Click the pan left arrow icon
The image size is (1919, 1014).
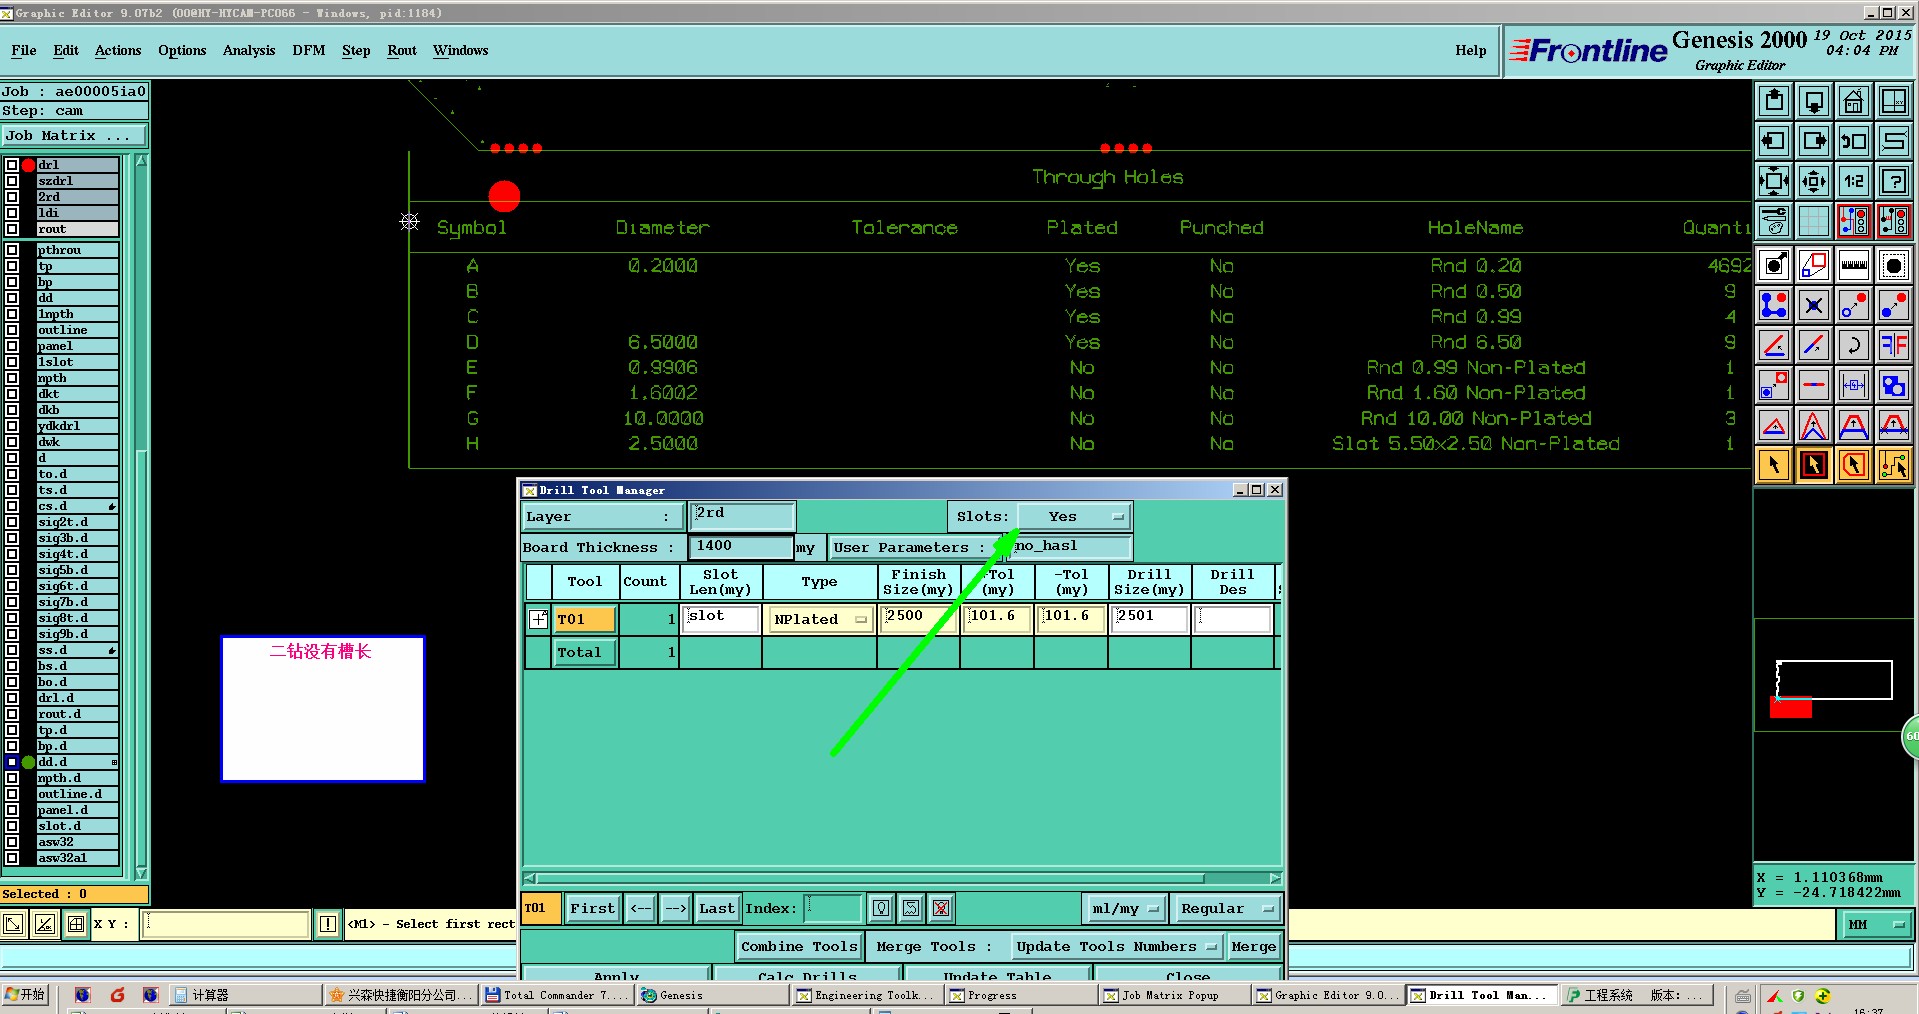tap(1774, 141)
